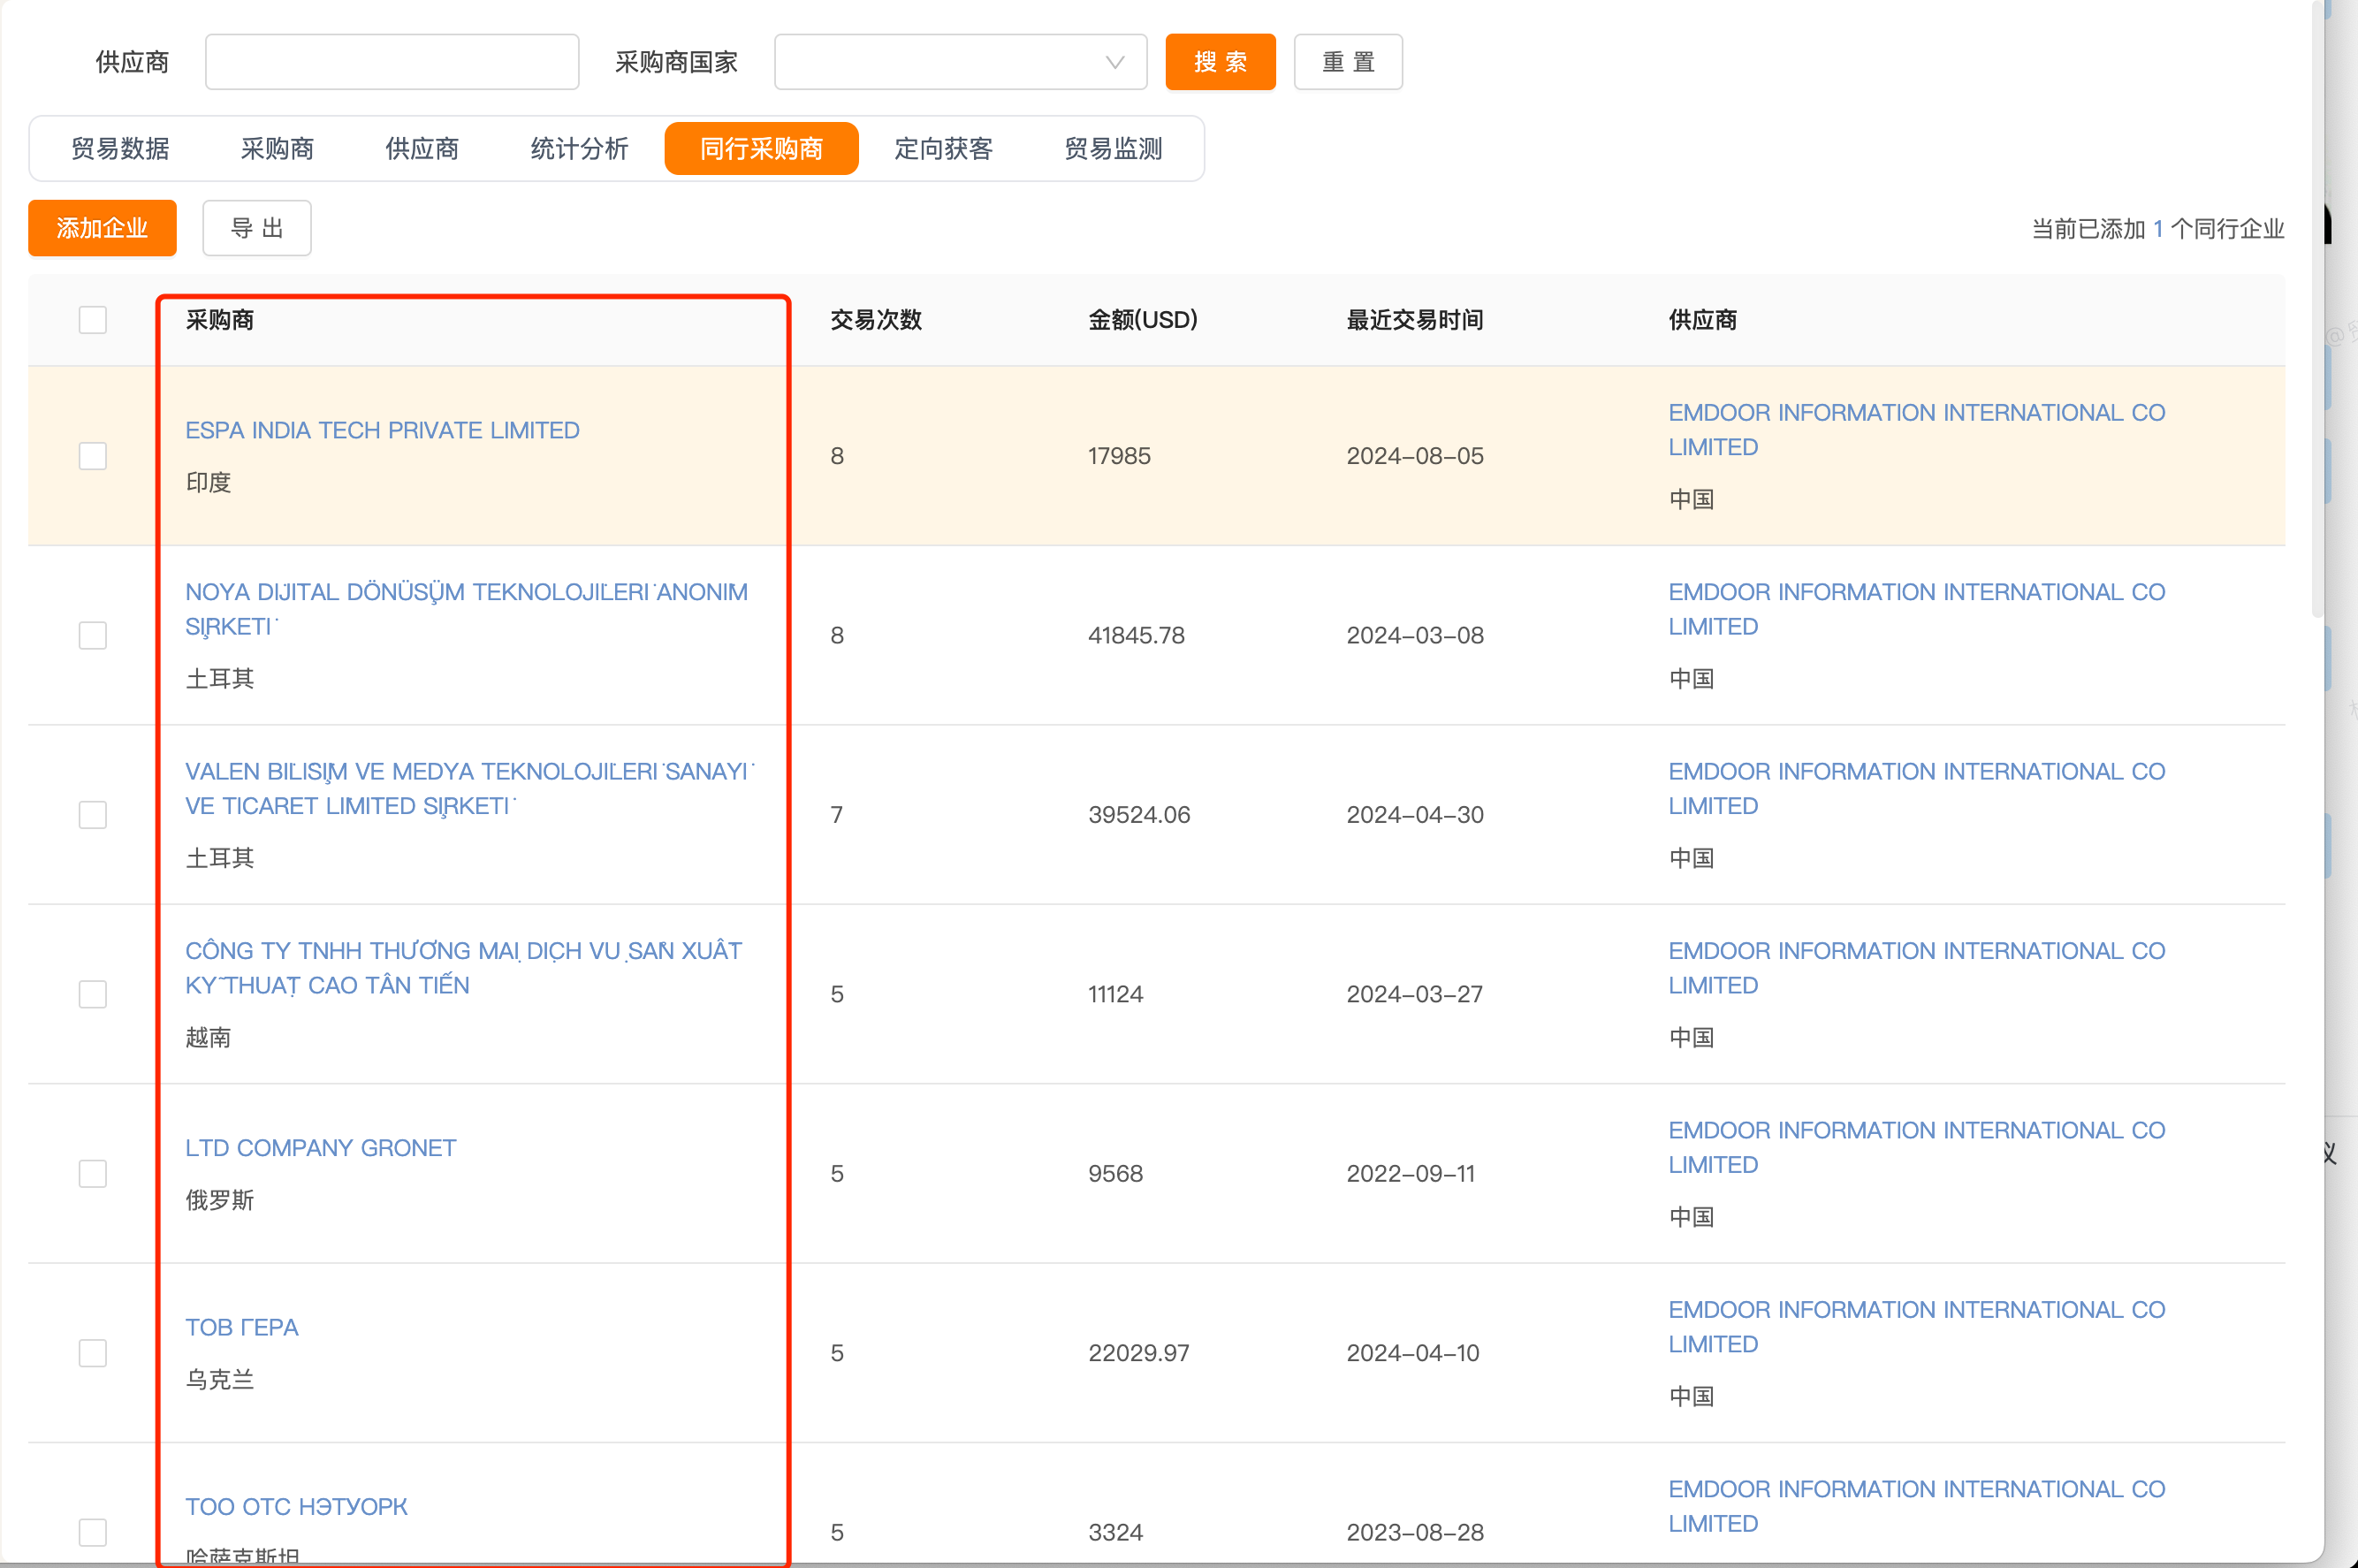Click the 当前已添加 1 个同行企业 text
The width and height of the screenshot is (2358, 1568).
[x=2158, y=229]
